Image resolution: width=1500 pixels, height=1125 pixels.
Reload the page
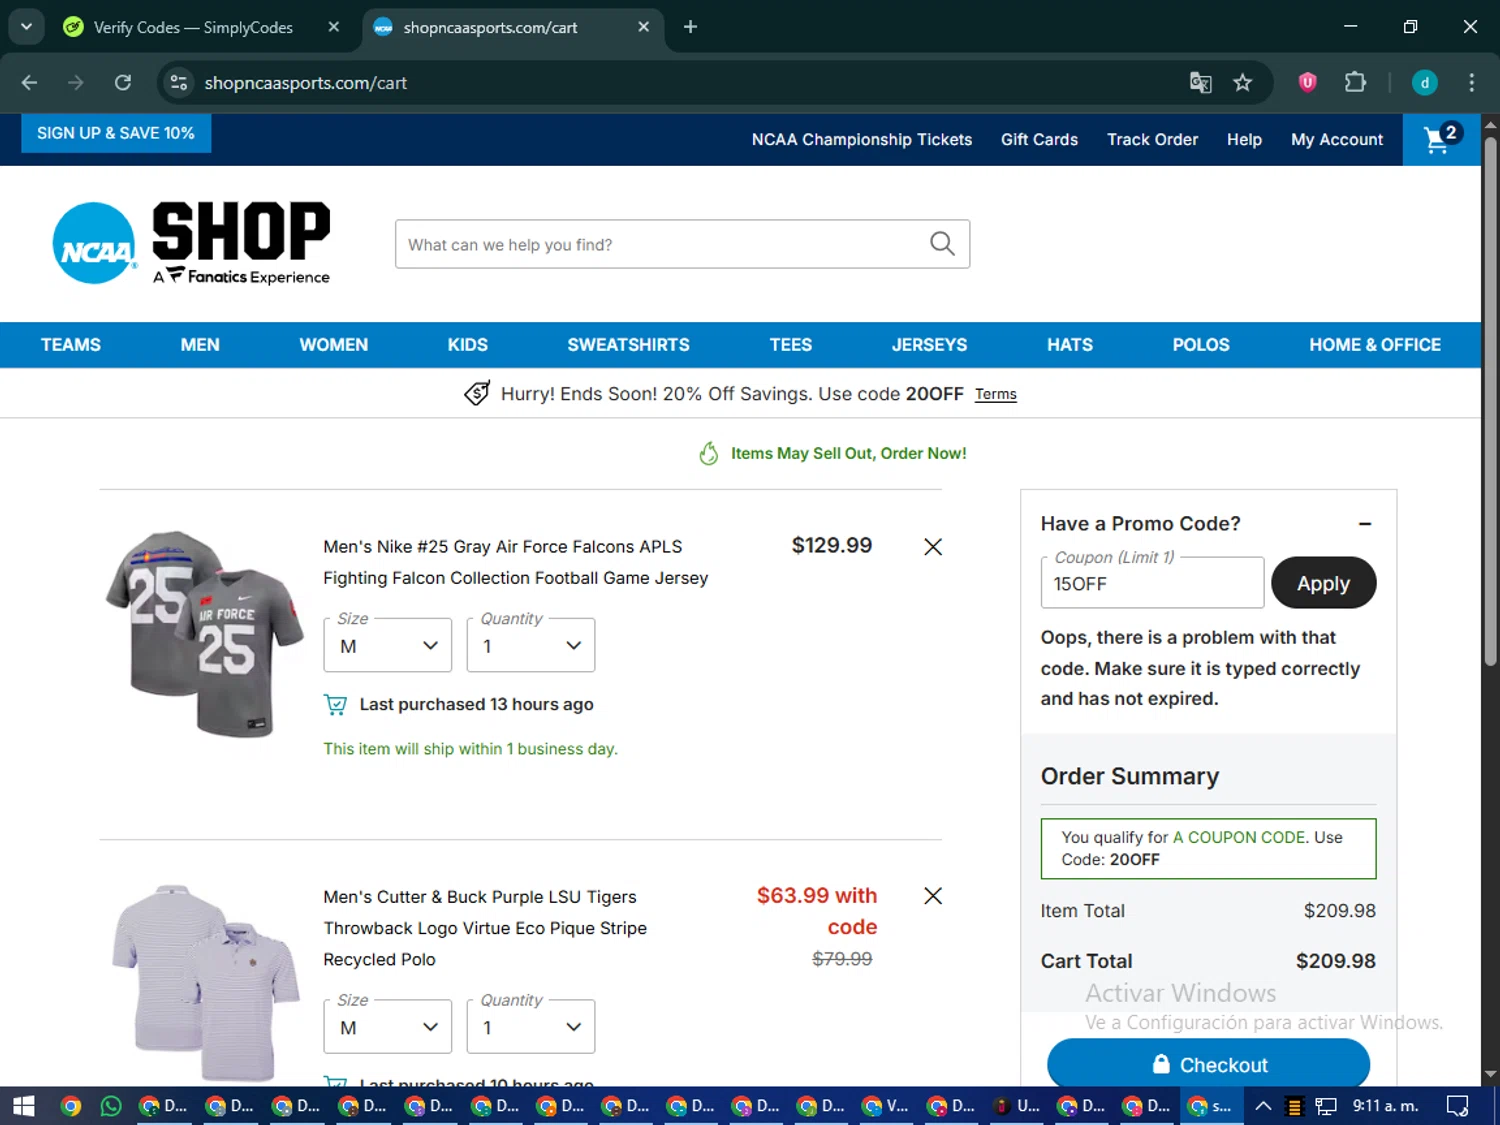point(123,83)
